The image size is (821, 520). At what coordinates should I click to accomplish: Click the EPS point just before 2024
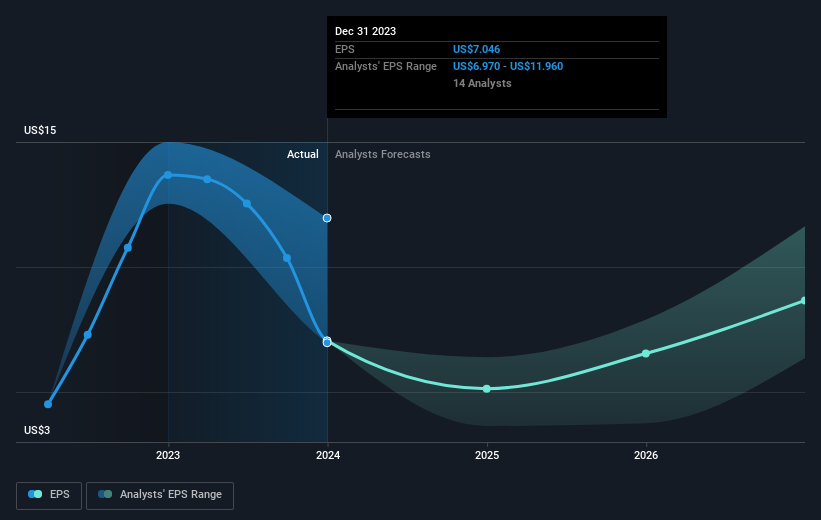(287, 258)
